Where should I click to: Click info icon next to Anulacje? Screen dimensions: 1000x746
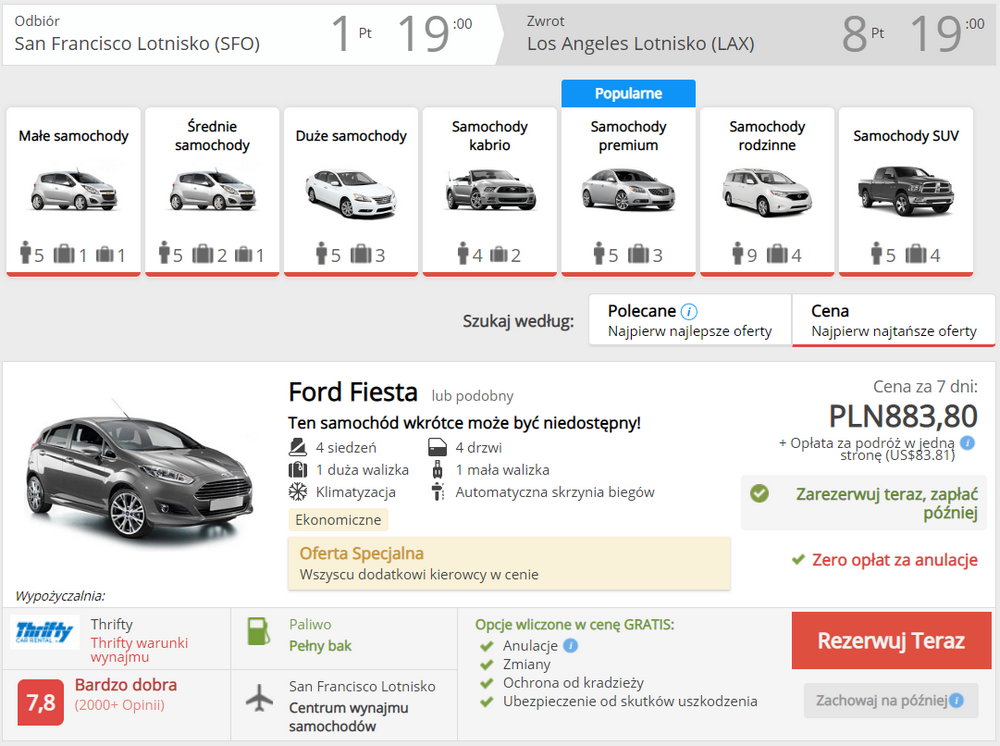tap(570, 645)
